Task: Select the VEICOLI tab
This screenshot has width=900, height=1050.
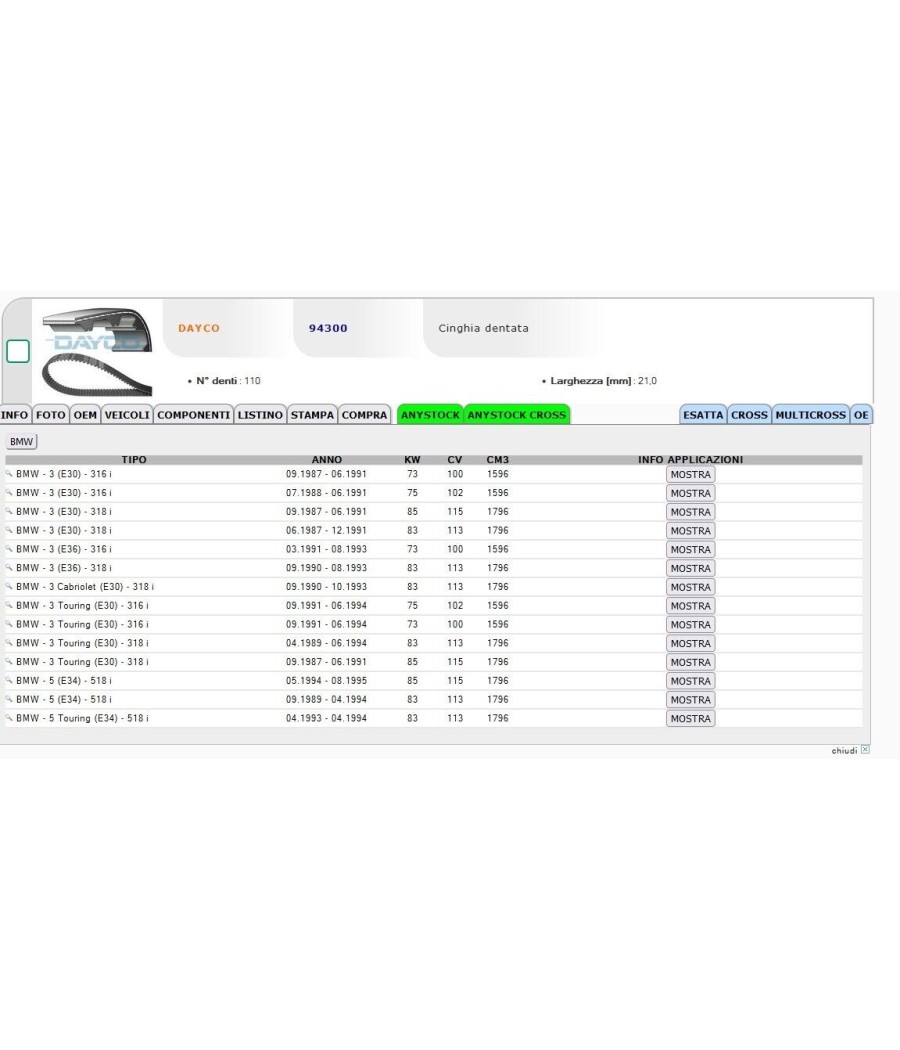Action: point(127,415)
